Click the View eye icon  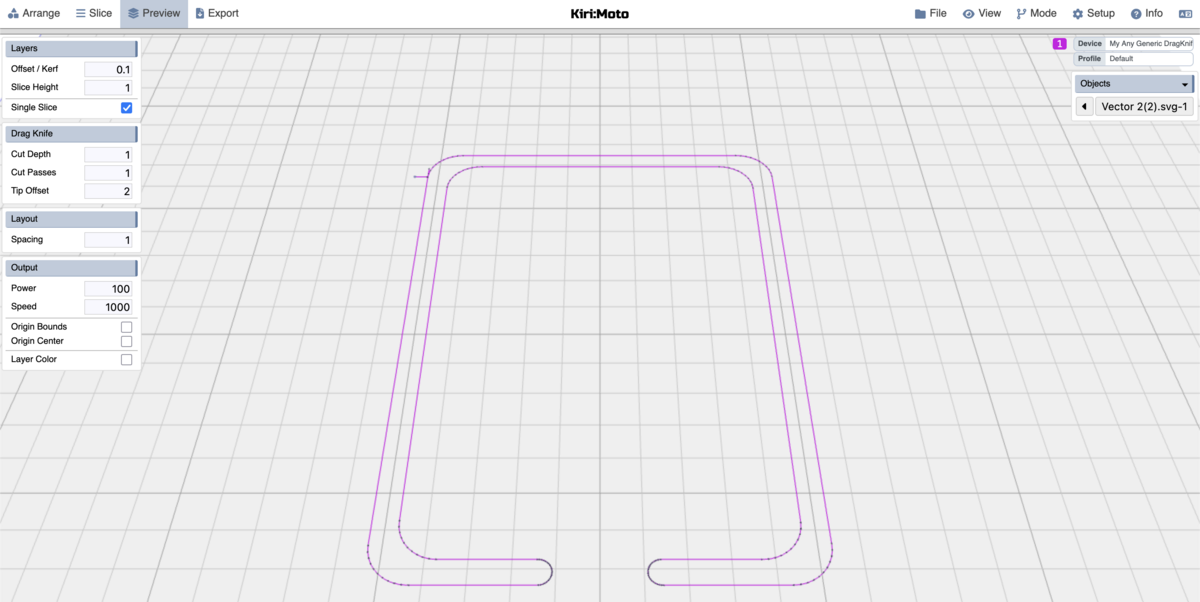point(968,14)
